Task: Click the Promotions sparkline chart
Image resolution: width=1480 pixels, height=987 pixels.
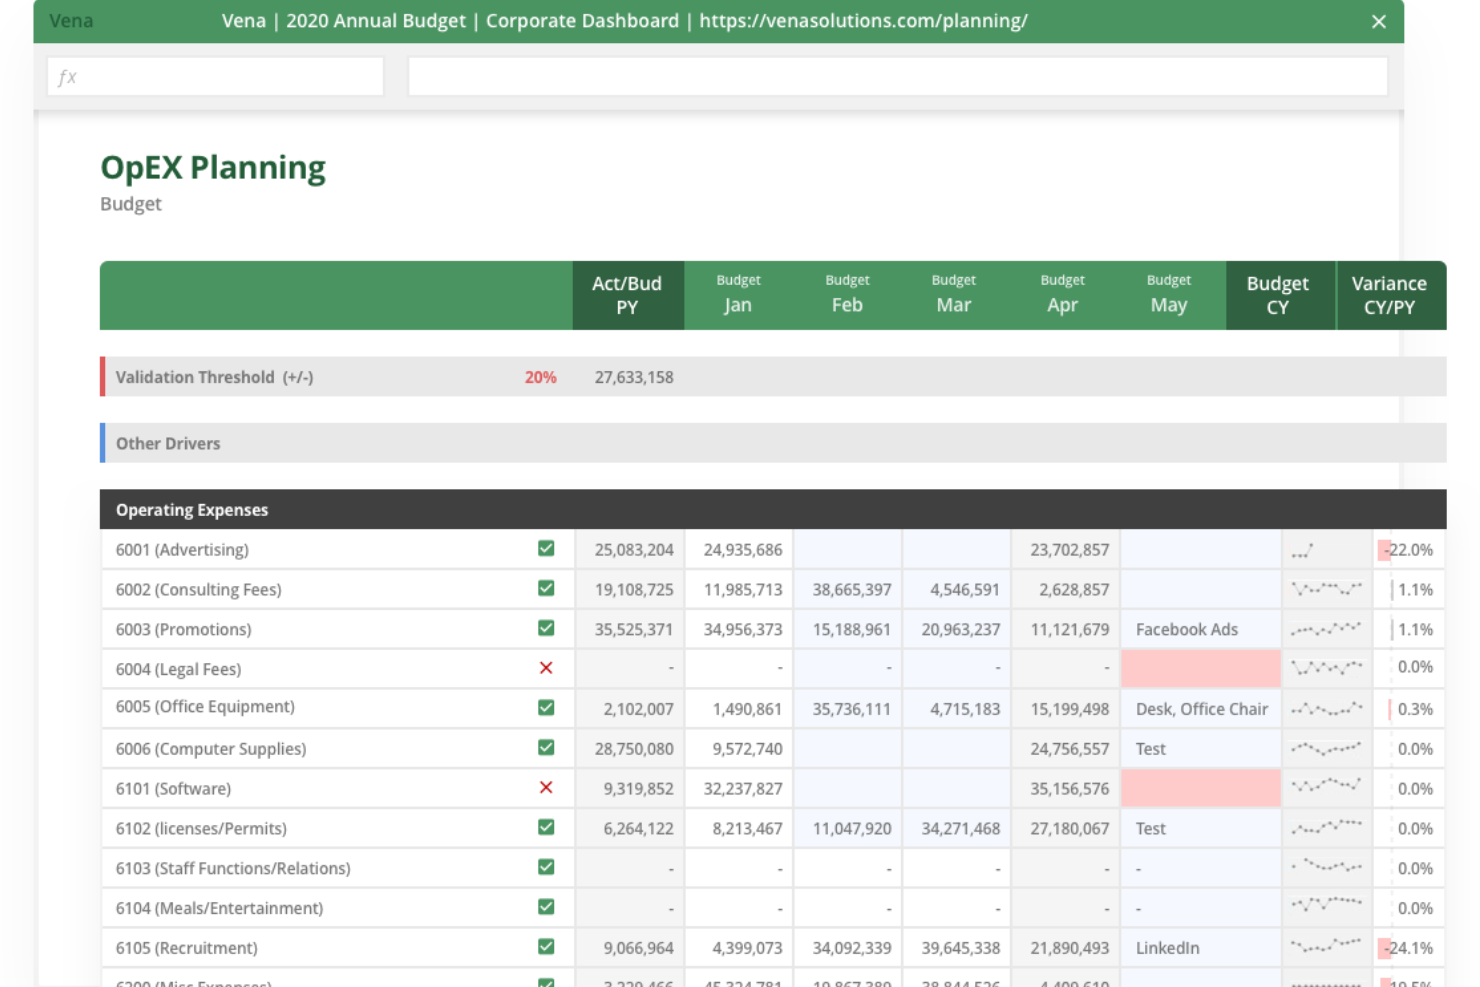Action: pyautogui.click(x=1327, y=629)
